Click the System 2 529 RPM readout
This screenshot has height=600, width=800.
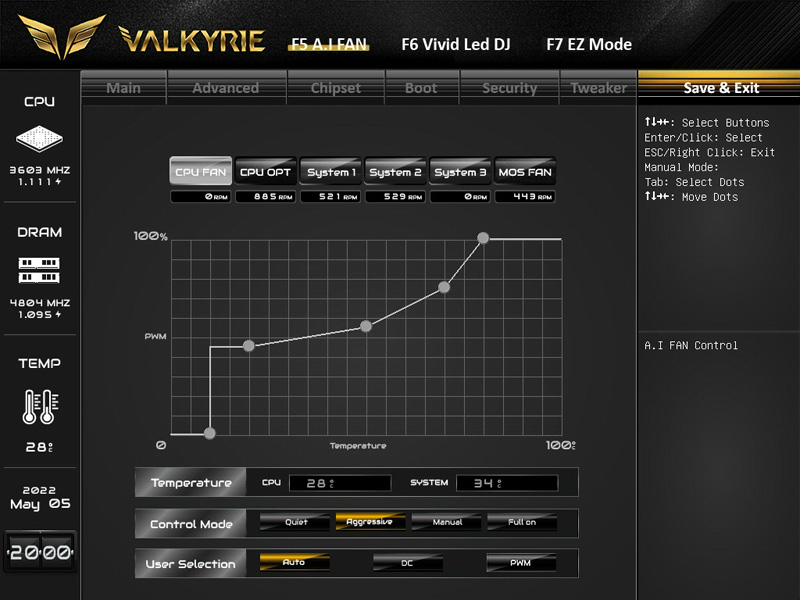click(x=395, y=196)
